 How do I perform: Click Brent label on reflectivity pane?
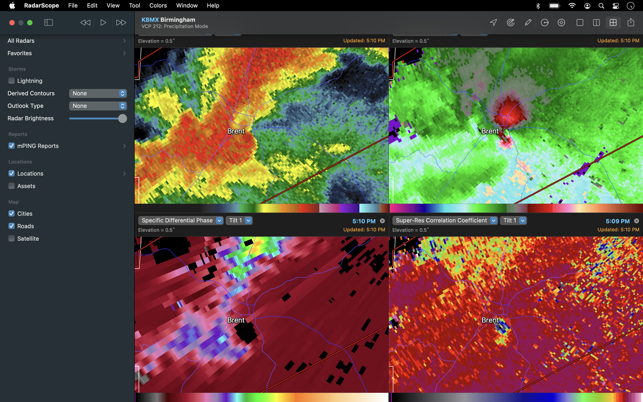point(236,131)
